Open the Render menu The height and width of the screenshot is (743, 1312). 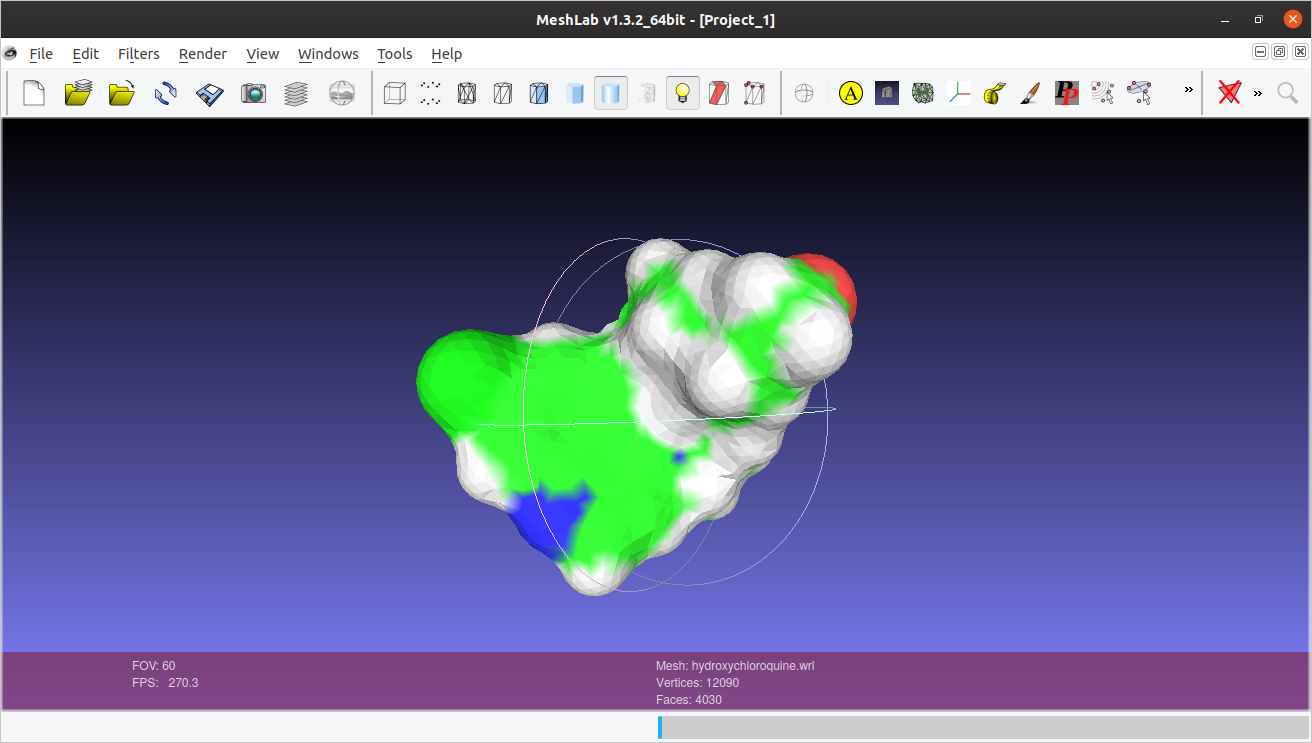point(203,54)
